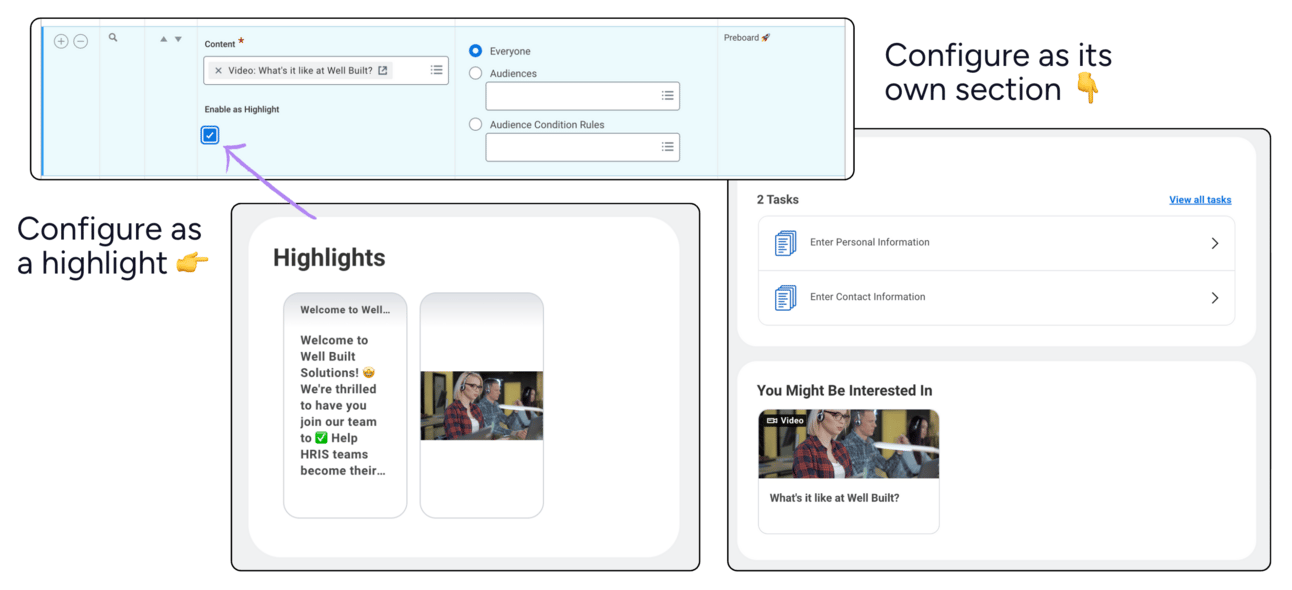
Task: Click the What's it like at Well Built? title
Action: coord(834,498)
